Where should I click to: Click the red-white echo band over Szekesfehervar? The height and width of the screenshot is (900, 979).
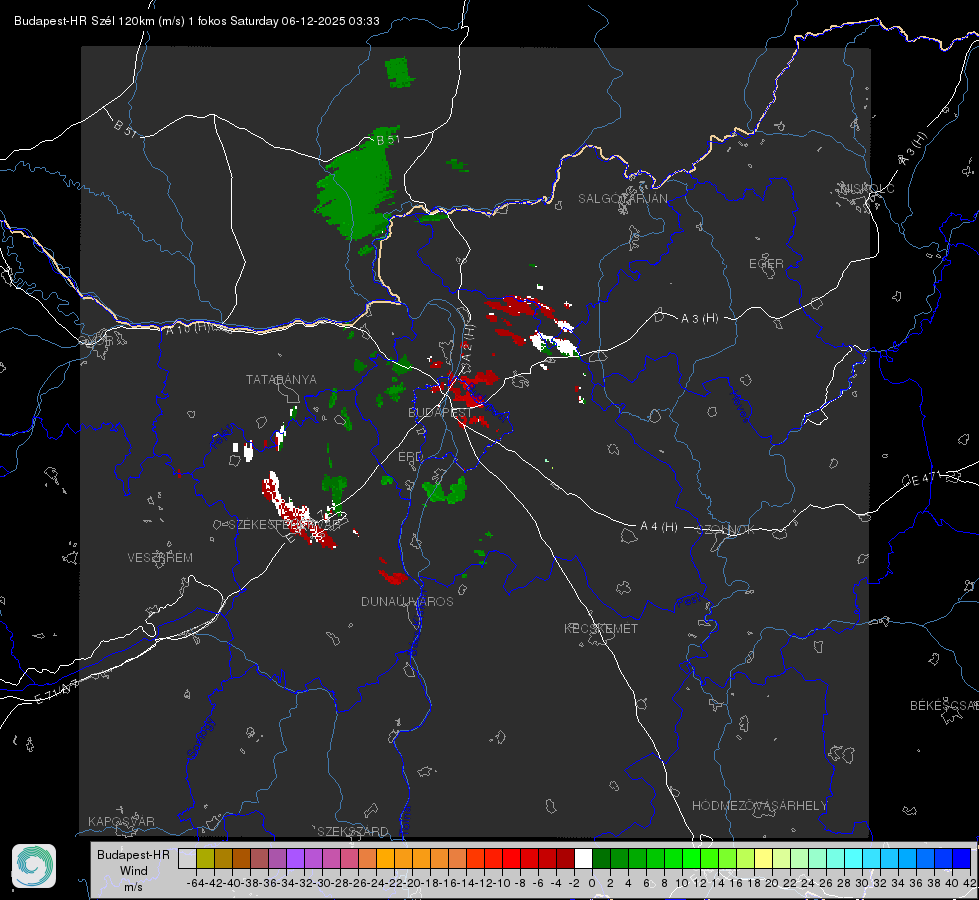297,512
